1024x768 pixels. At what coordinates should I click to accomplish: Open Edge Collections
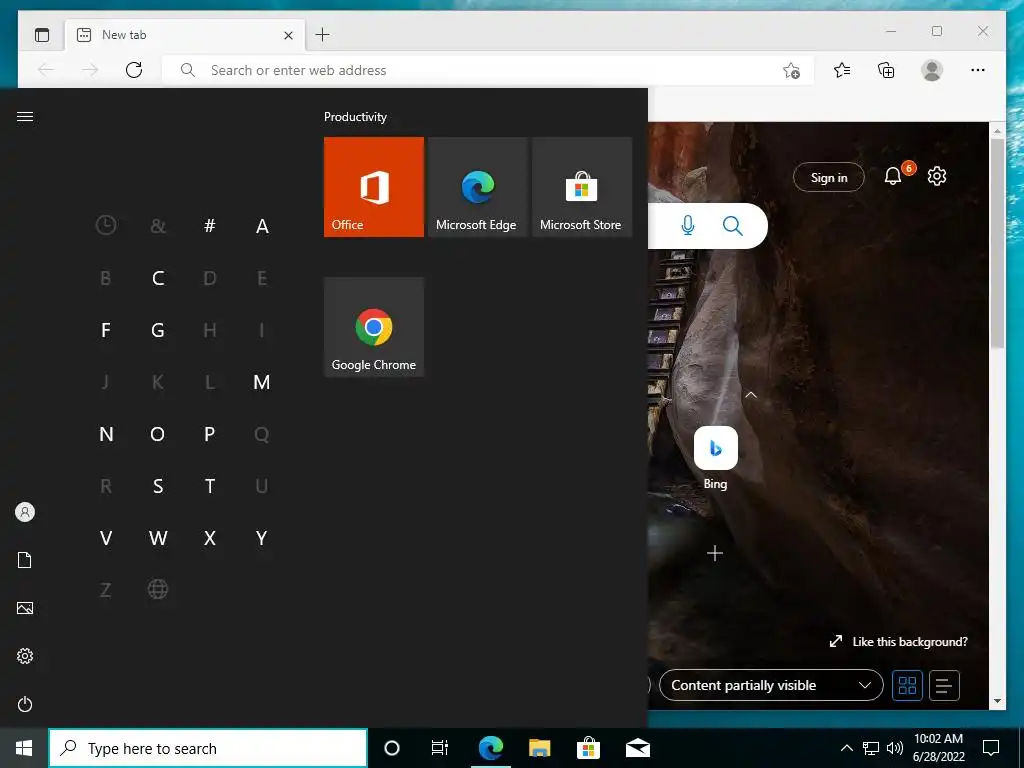coord(886,70)
